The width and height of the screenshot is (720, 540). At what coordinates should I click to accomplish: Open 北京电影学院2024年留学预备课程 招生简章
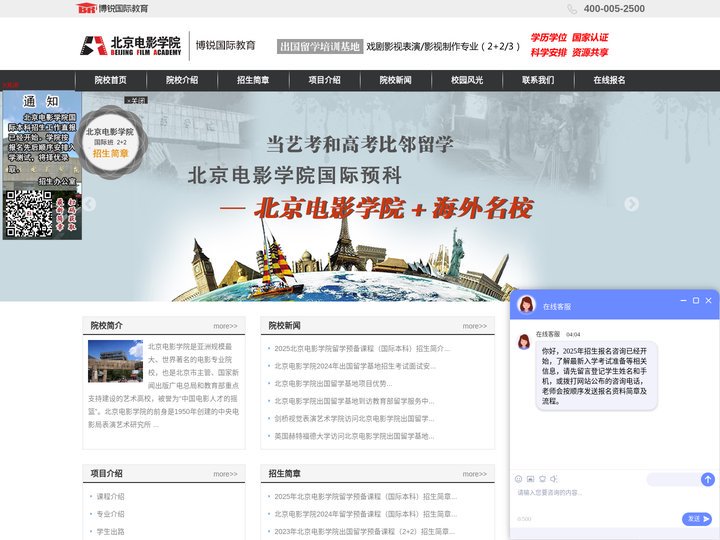click(x=366, y=514)
